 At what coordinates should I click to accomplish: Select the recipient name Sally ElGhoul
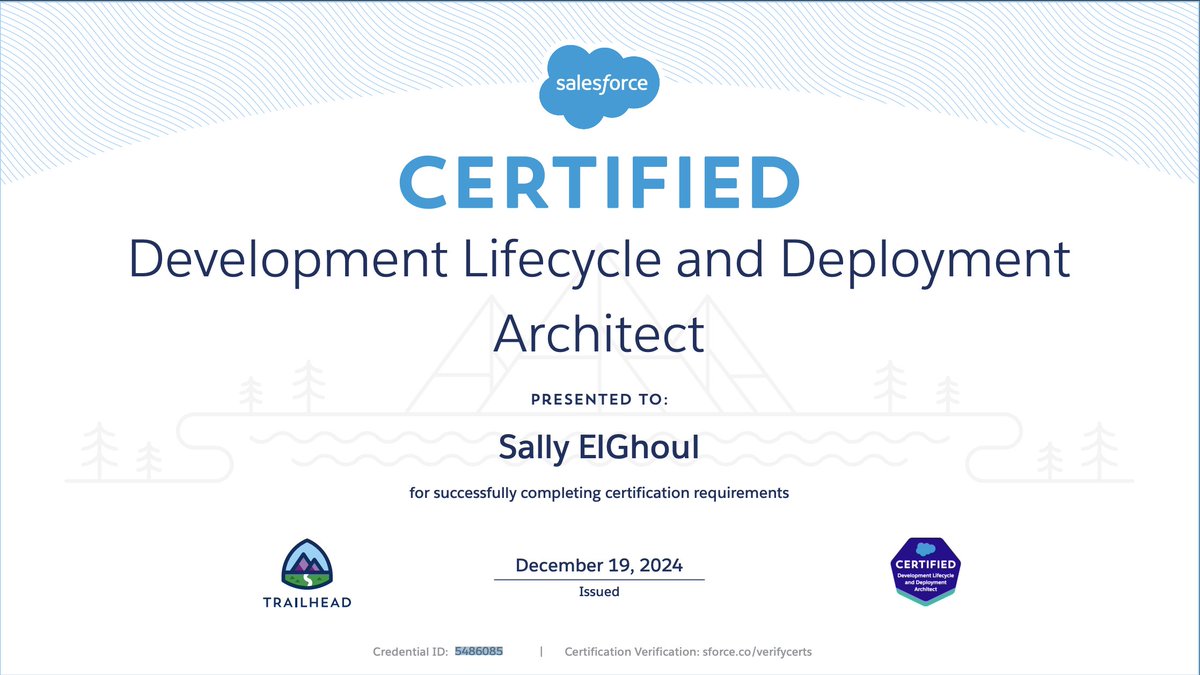click(x=599, y=448)
